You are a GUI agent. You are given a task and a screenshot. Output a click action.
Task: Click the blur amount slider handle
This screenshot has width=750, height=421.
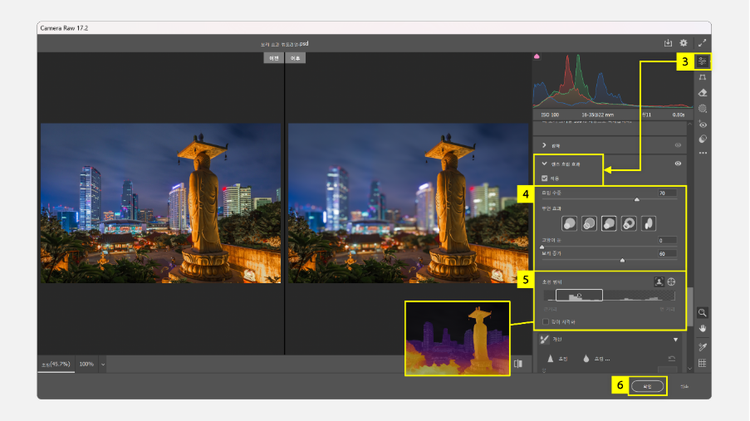pyautogui.click(x=637, y=199)
